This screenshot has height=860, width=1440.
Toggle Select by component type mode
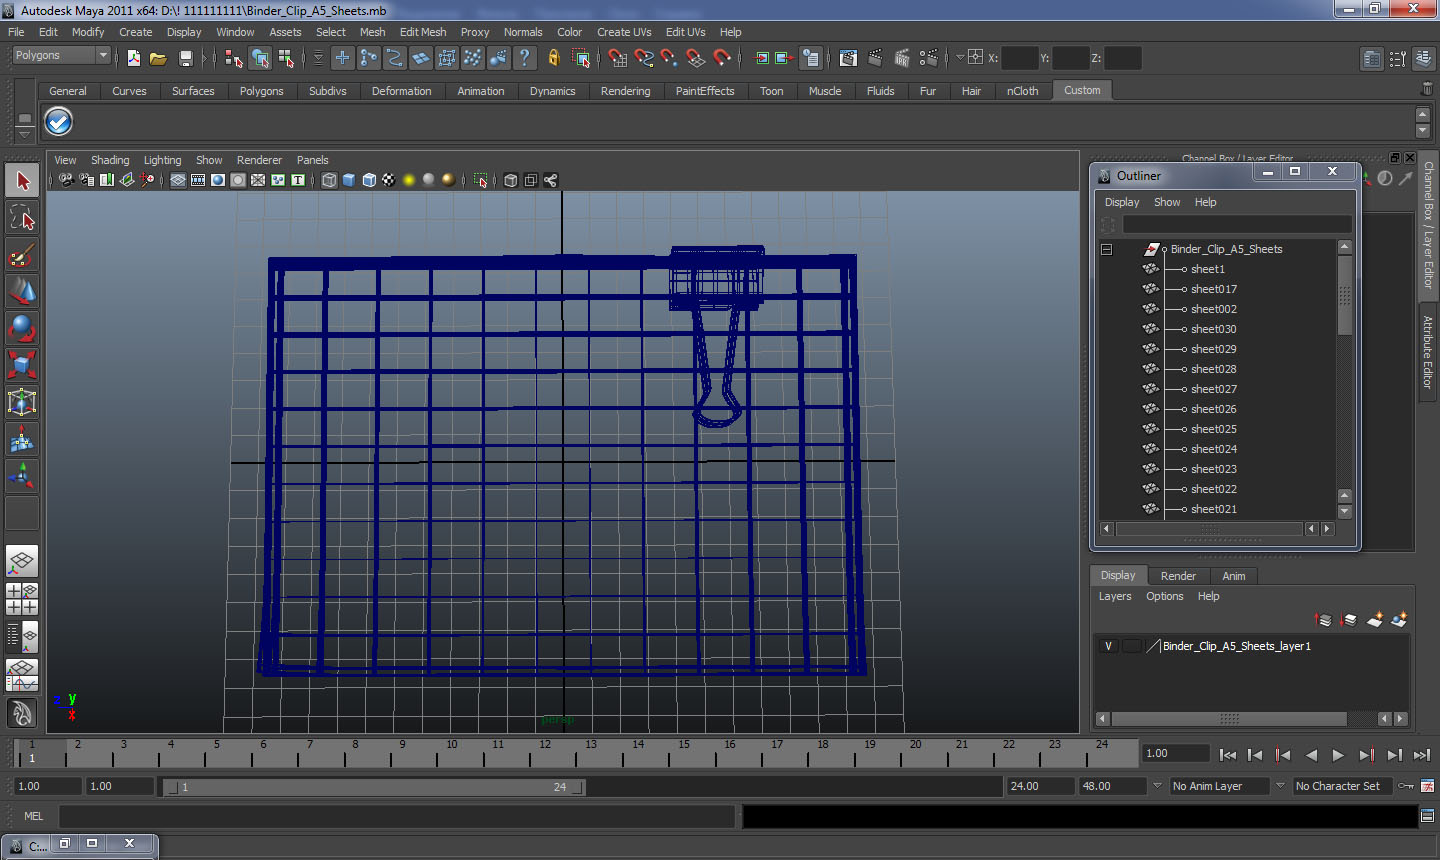point(286,58)
